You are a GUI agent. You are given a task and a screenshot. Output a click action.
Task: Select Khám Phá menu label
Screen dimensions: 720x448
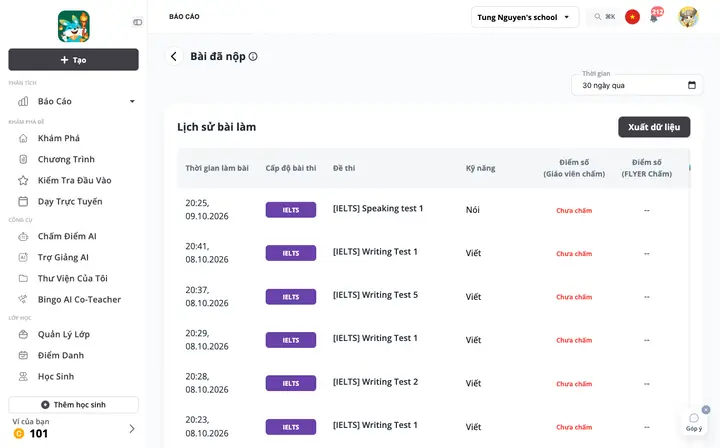(59, 138)
